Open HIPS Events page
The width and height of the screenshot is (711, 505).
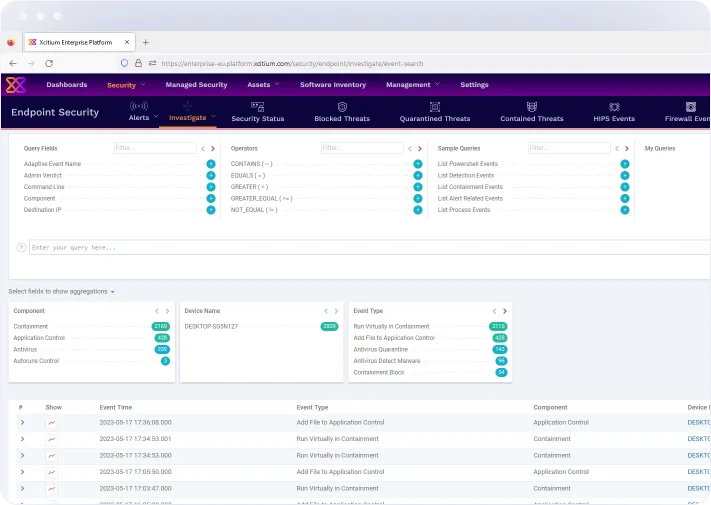(x=614, y=112)
